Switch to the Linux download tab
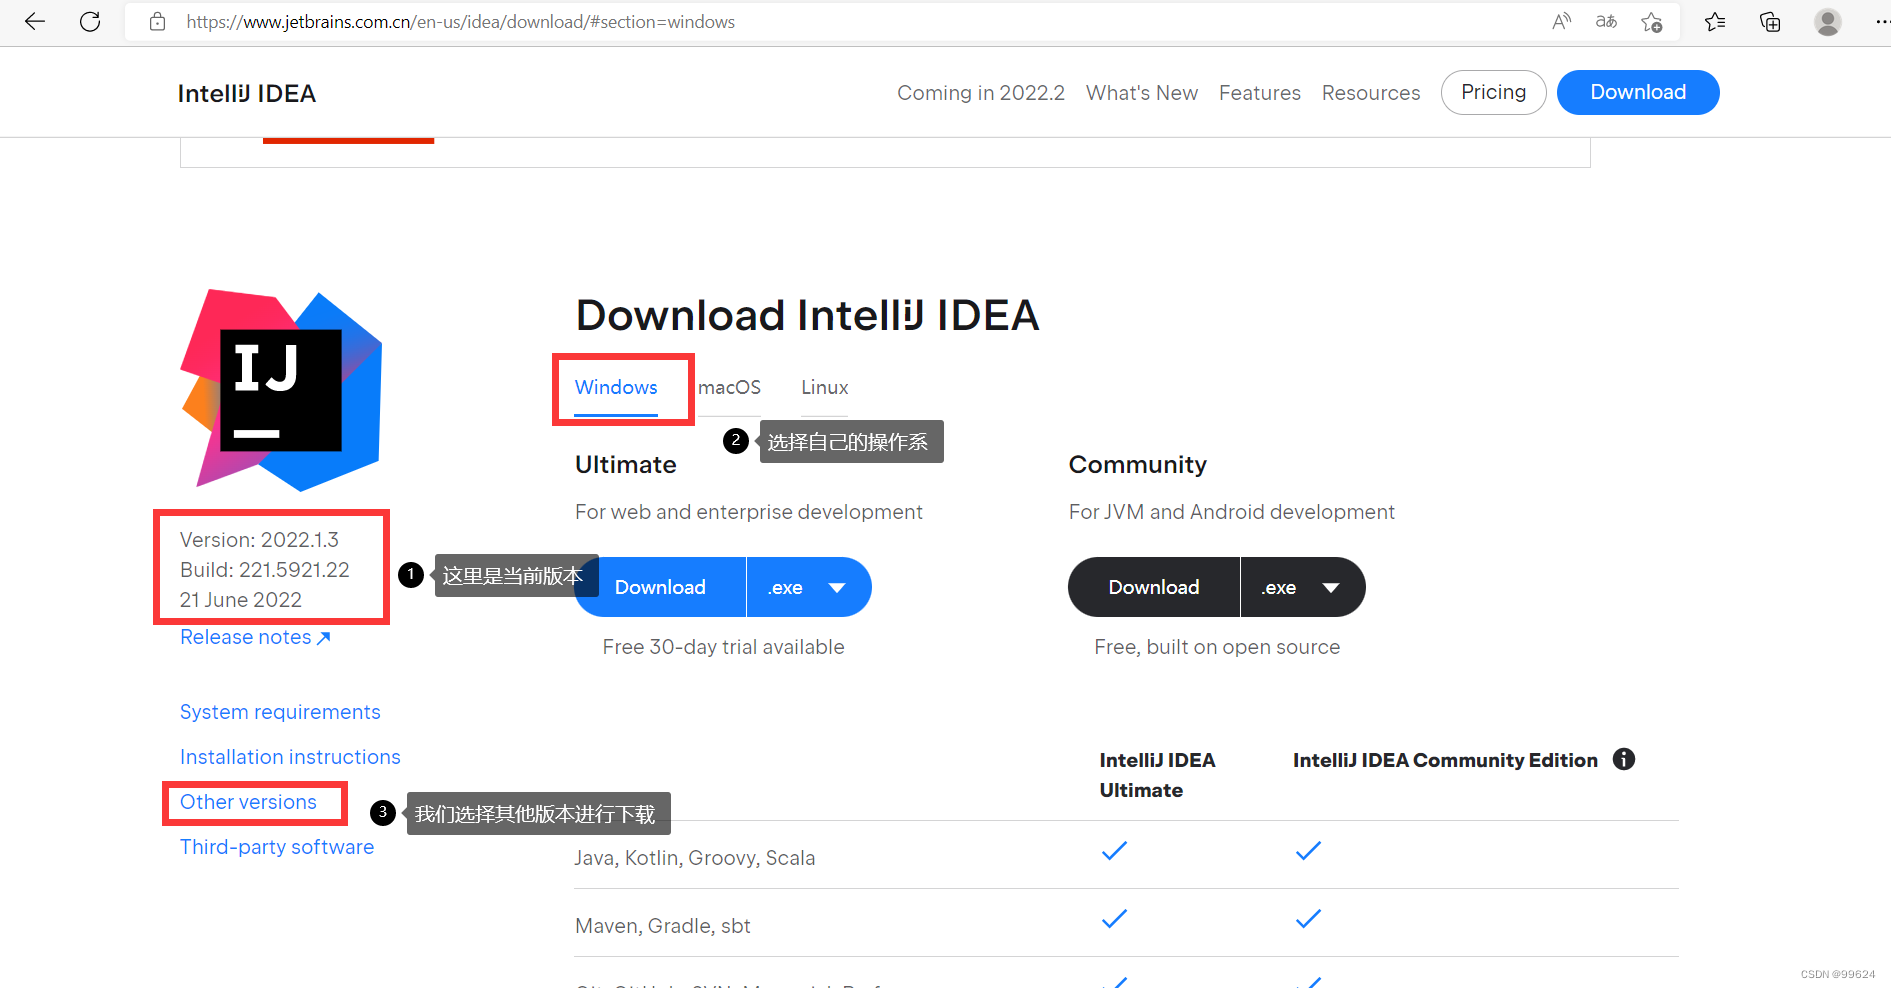This screenshot has height=988, width=1891. [824, 388]
